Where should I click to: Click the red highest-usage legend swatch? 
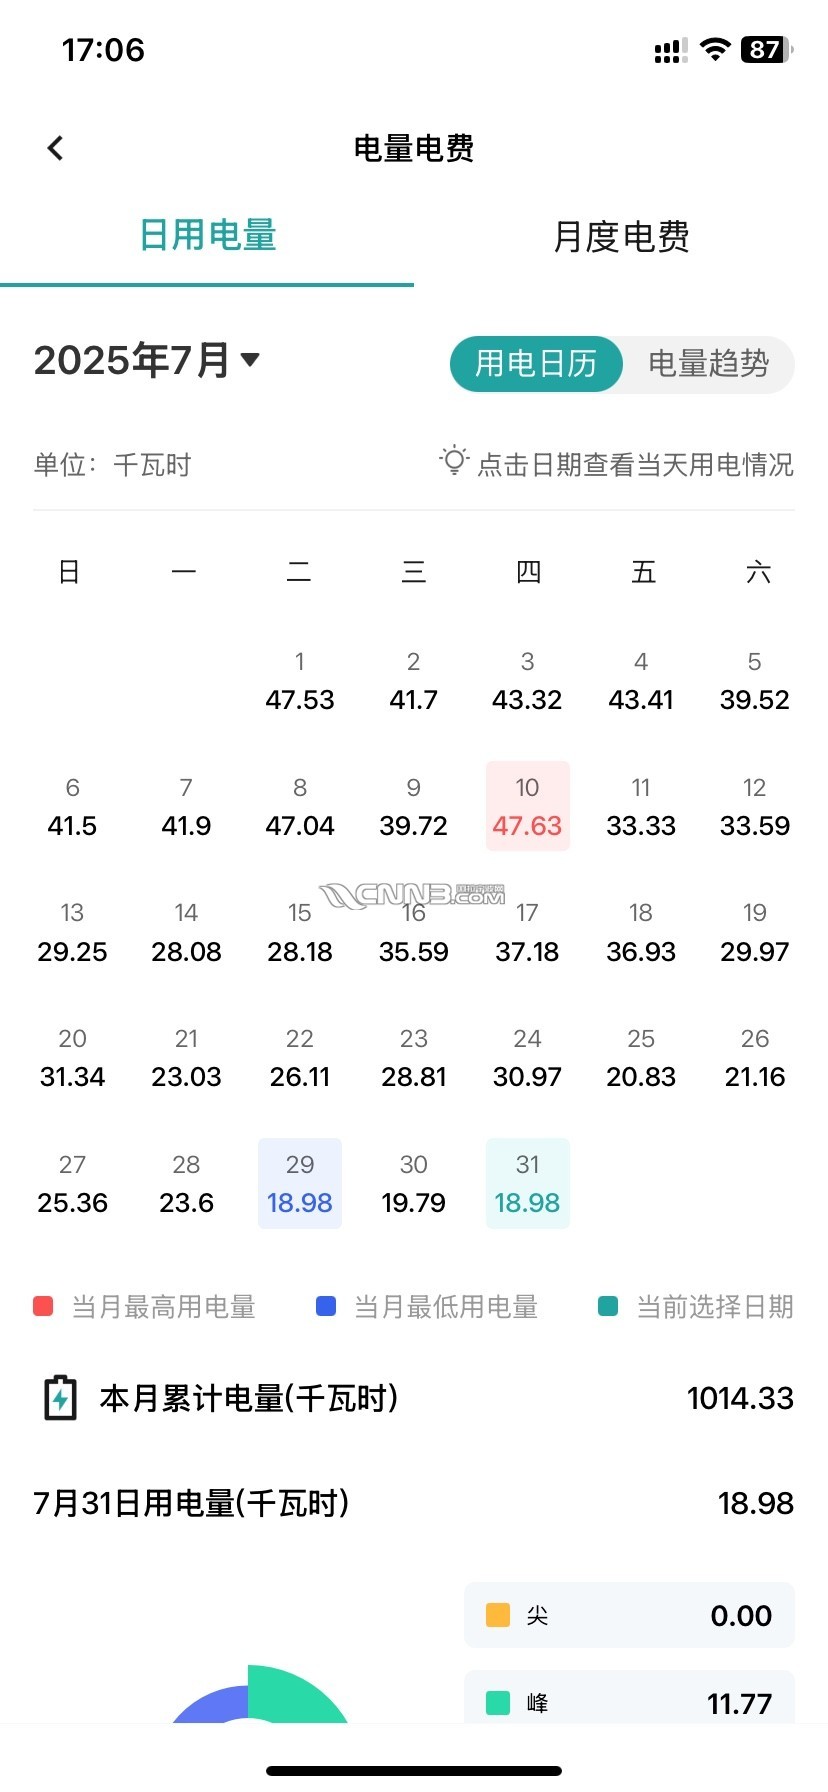pos(43,1306)
